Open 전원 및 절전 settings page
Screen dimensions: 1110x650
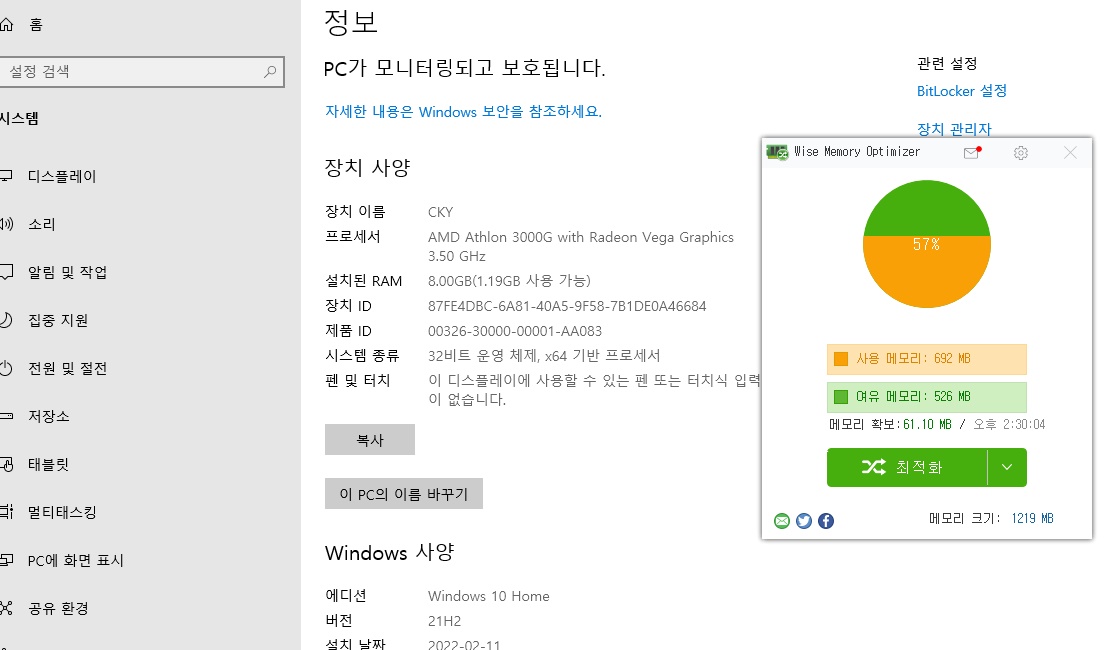click(67, 368)
